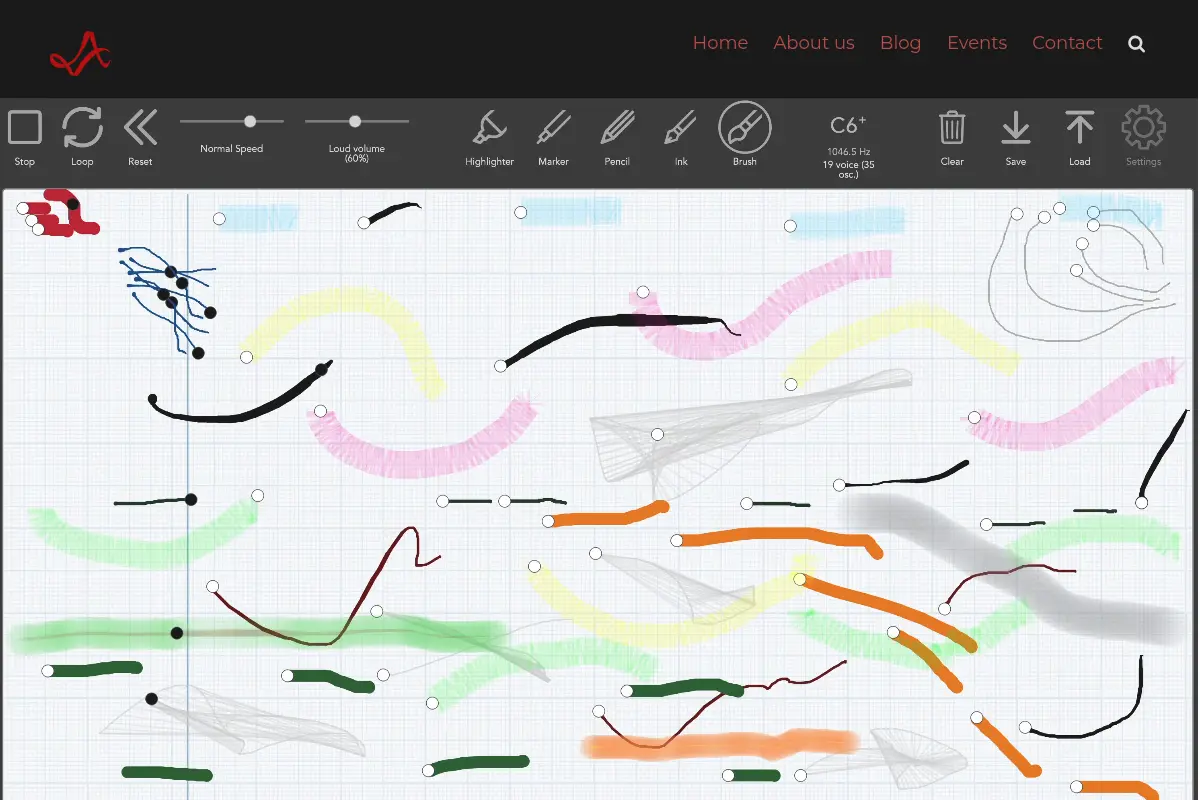Image resolution: width=1200 pixels, height=800 pixels.
Task: Select the Highlighter tool
Action: coord(489,128)
